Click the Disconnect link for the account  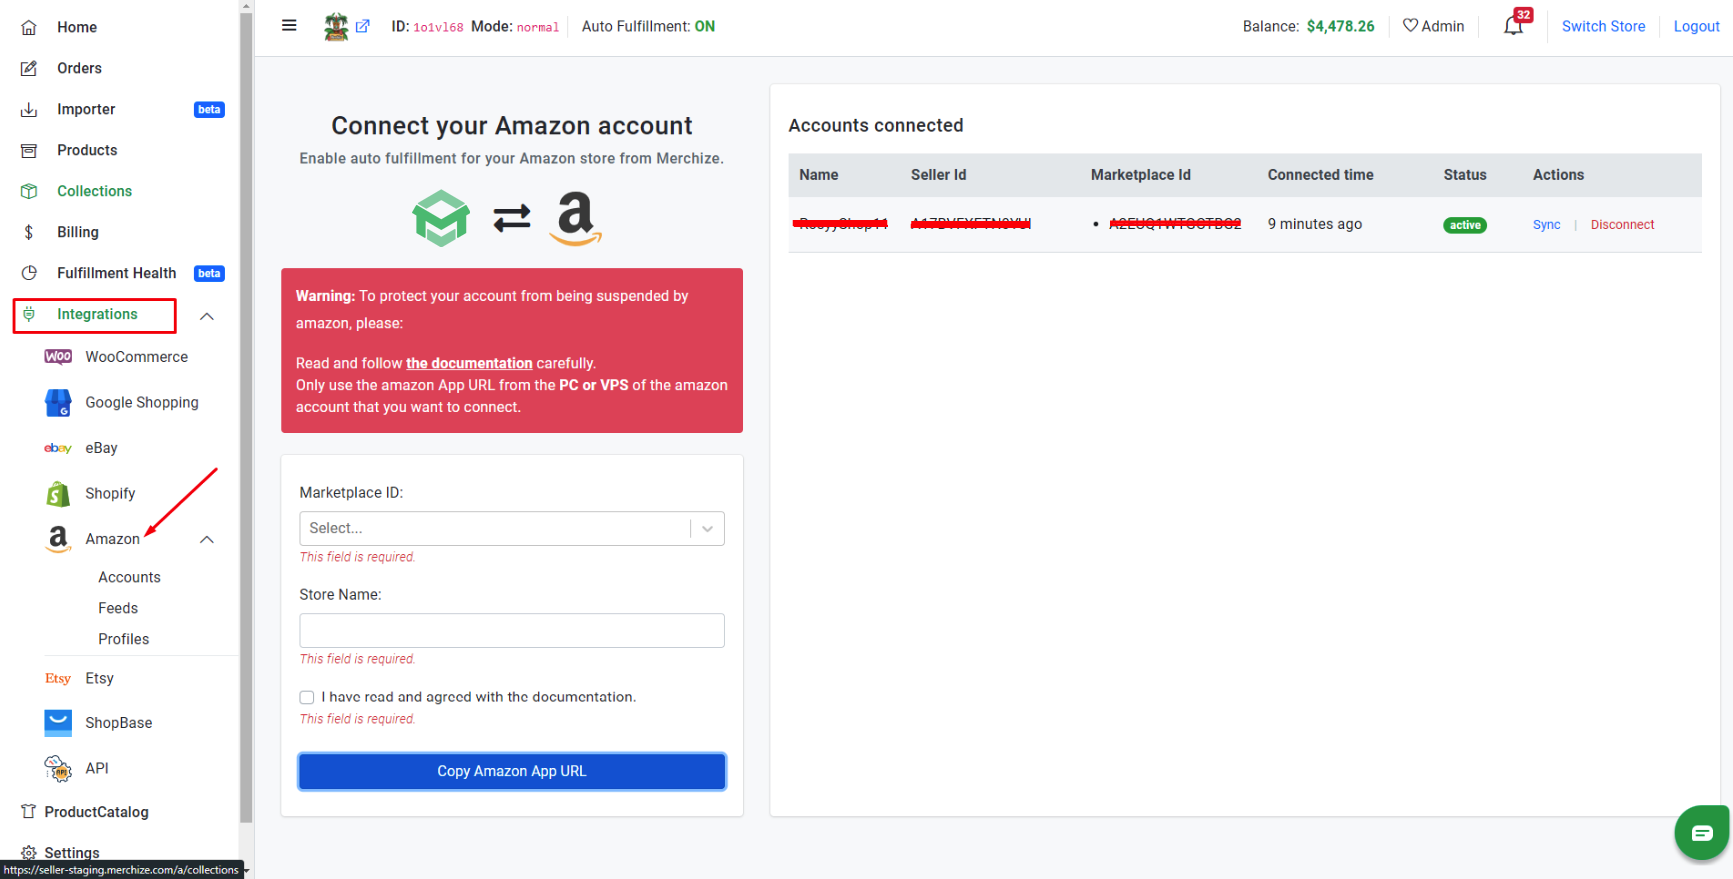point(1622,225)
